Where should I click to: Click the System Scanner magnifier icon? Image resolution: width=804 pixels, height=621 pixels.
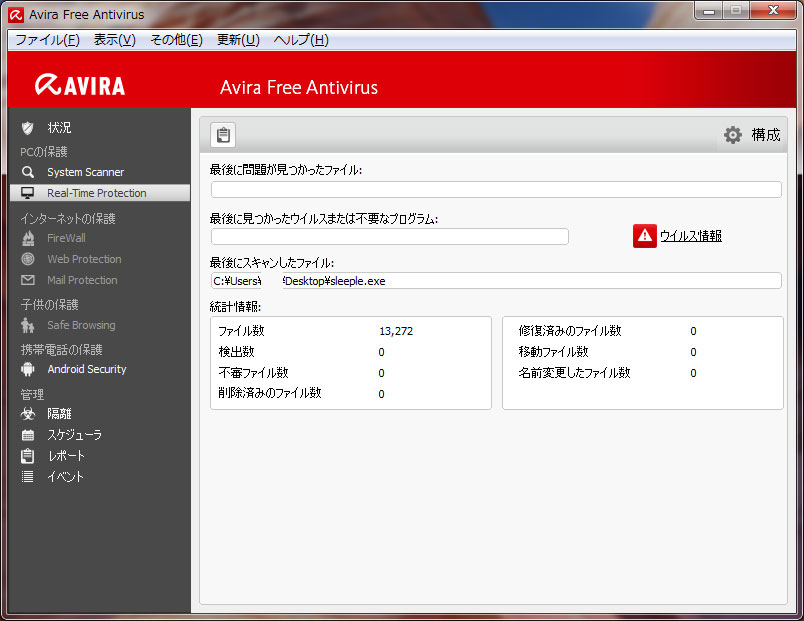pyautogui.click(x=28, y=172)
